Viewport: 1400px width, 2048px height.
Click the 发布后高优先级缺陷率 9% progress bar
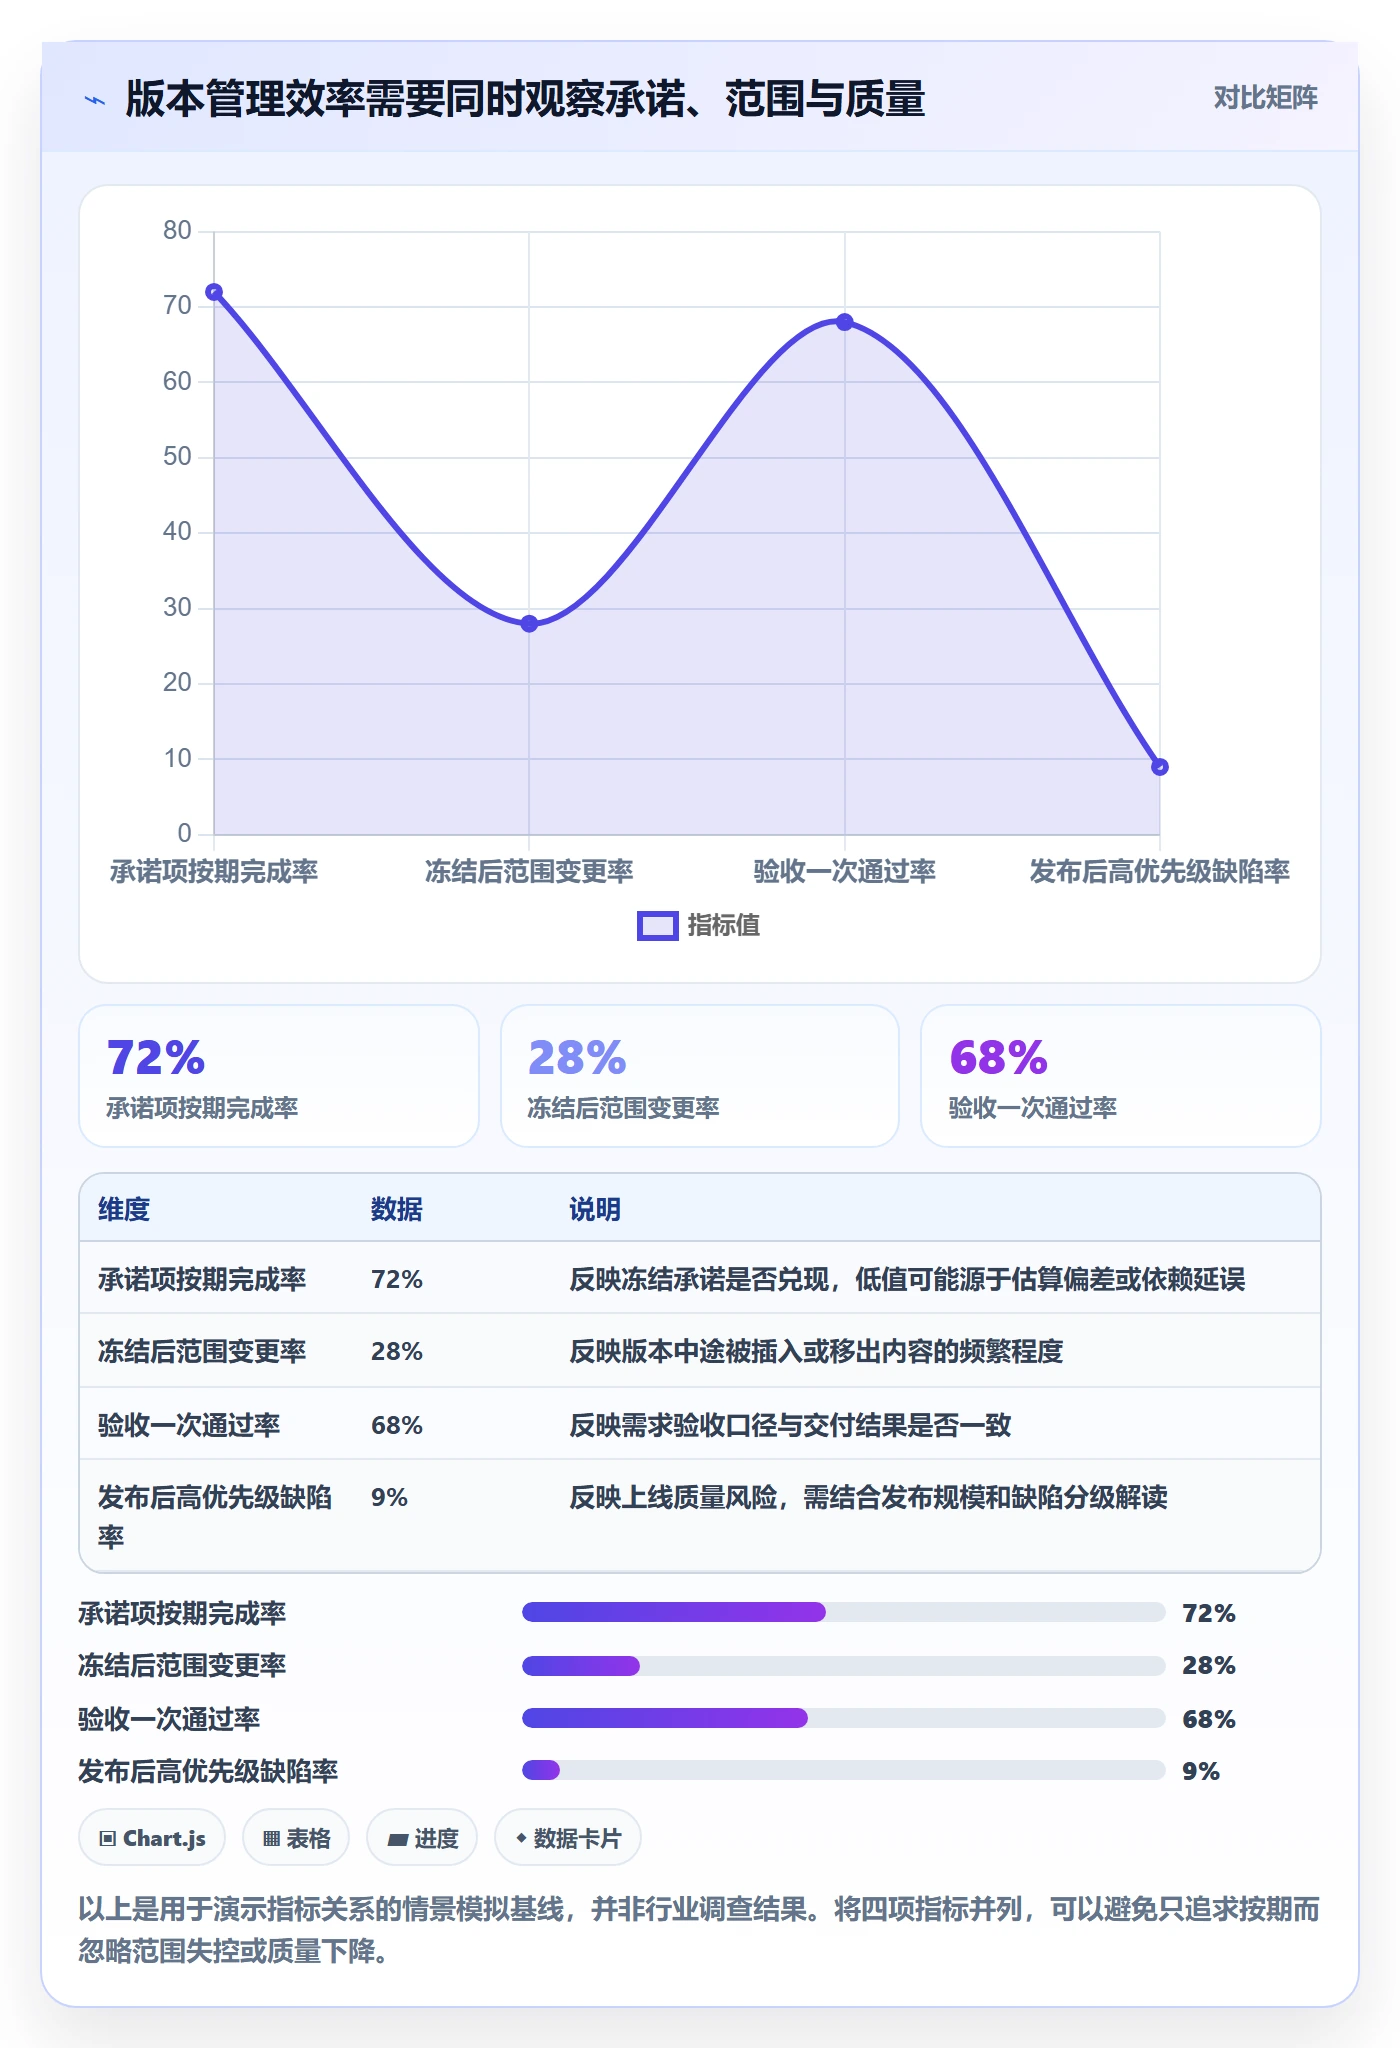click(844, 1770)
